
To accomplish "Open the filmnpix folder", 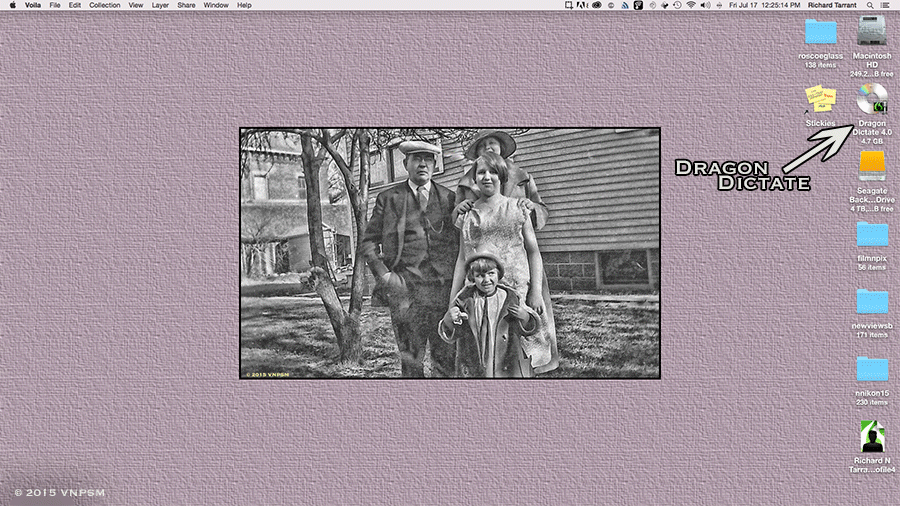I will pos(872,235).
